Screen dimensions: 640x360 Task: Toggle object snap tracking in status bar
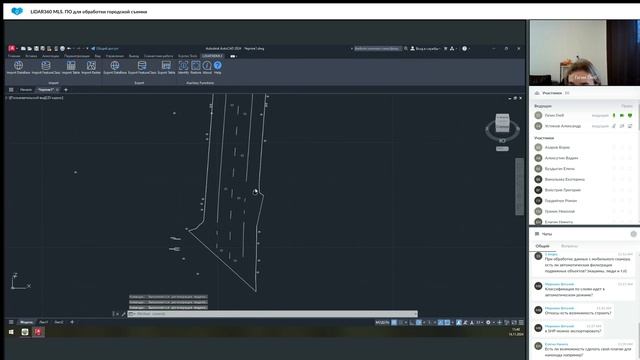click(x=440, y=322)
